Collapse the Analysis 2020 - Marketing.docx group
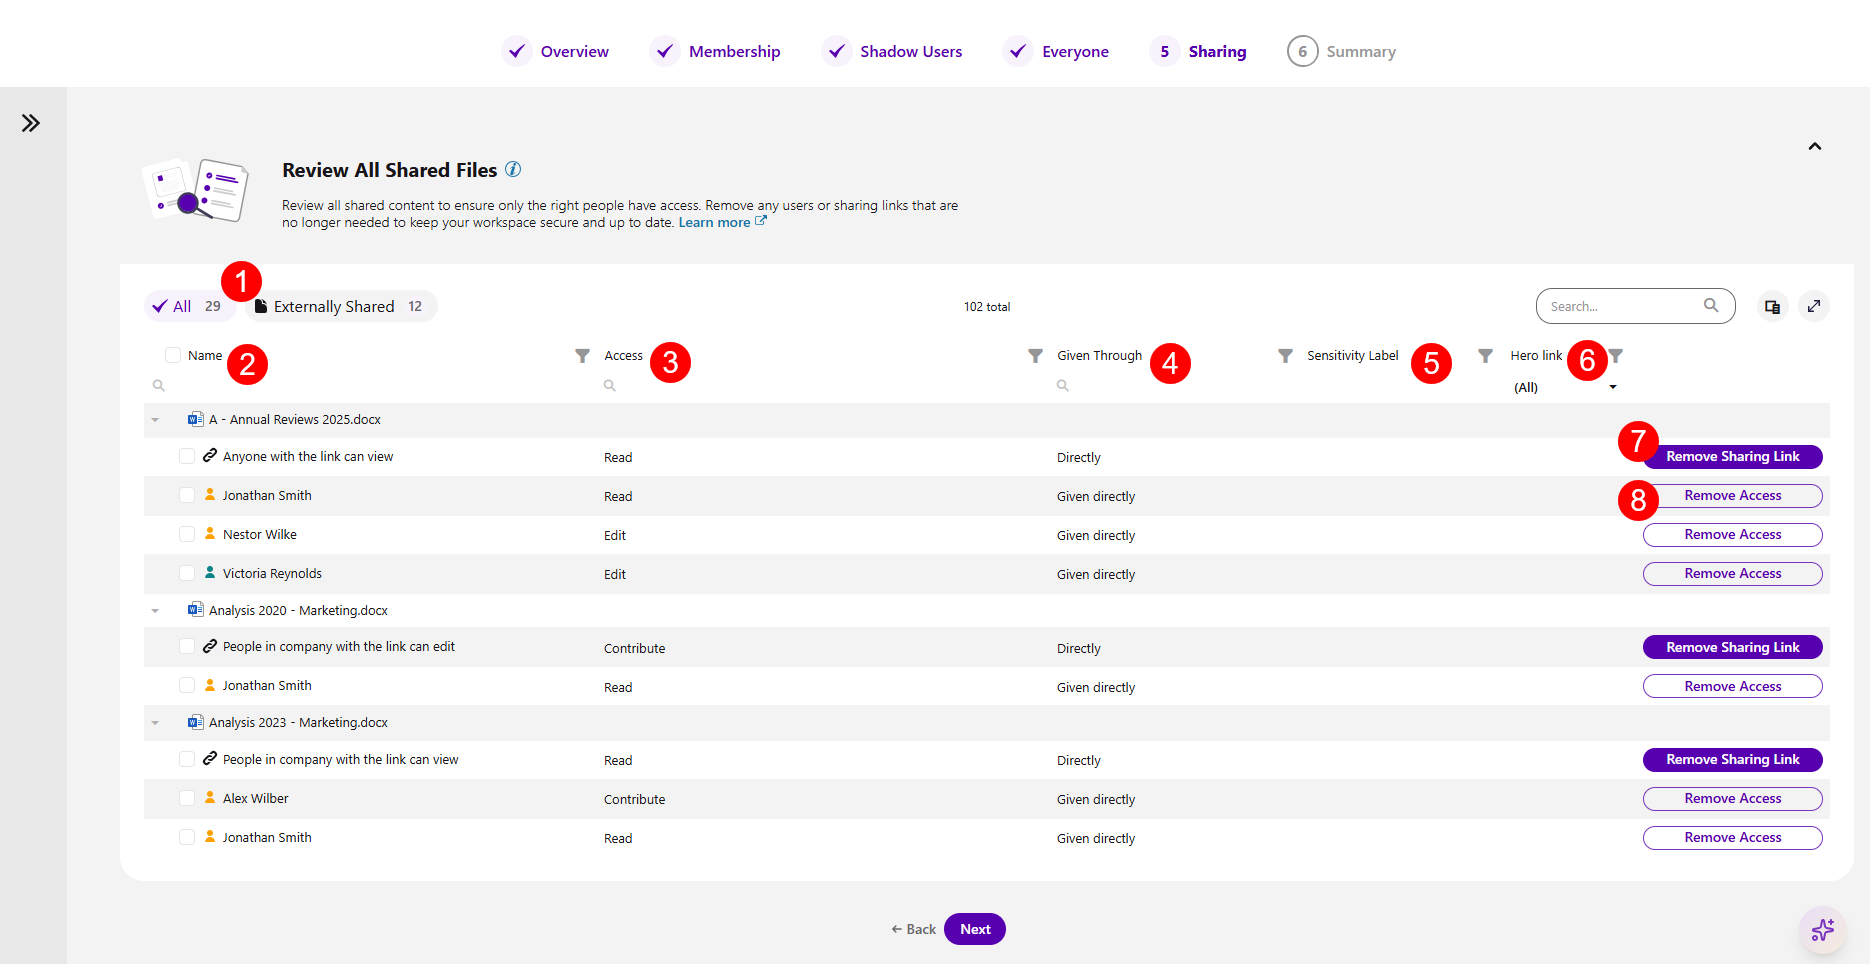Viewport: 1870px width, 964px height. point(155,611)
